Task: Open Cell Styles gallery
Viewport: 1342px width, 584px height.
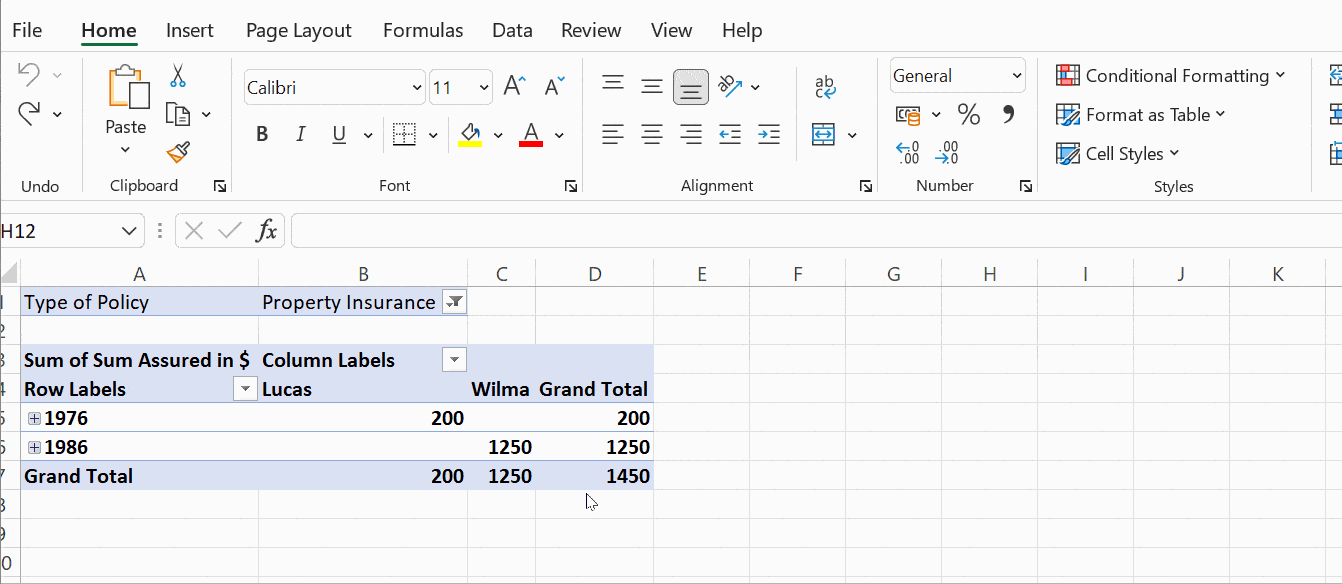Action: (x=1118, y=152)
